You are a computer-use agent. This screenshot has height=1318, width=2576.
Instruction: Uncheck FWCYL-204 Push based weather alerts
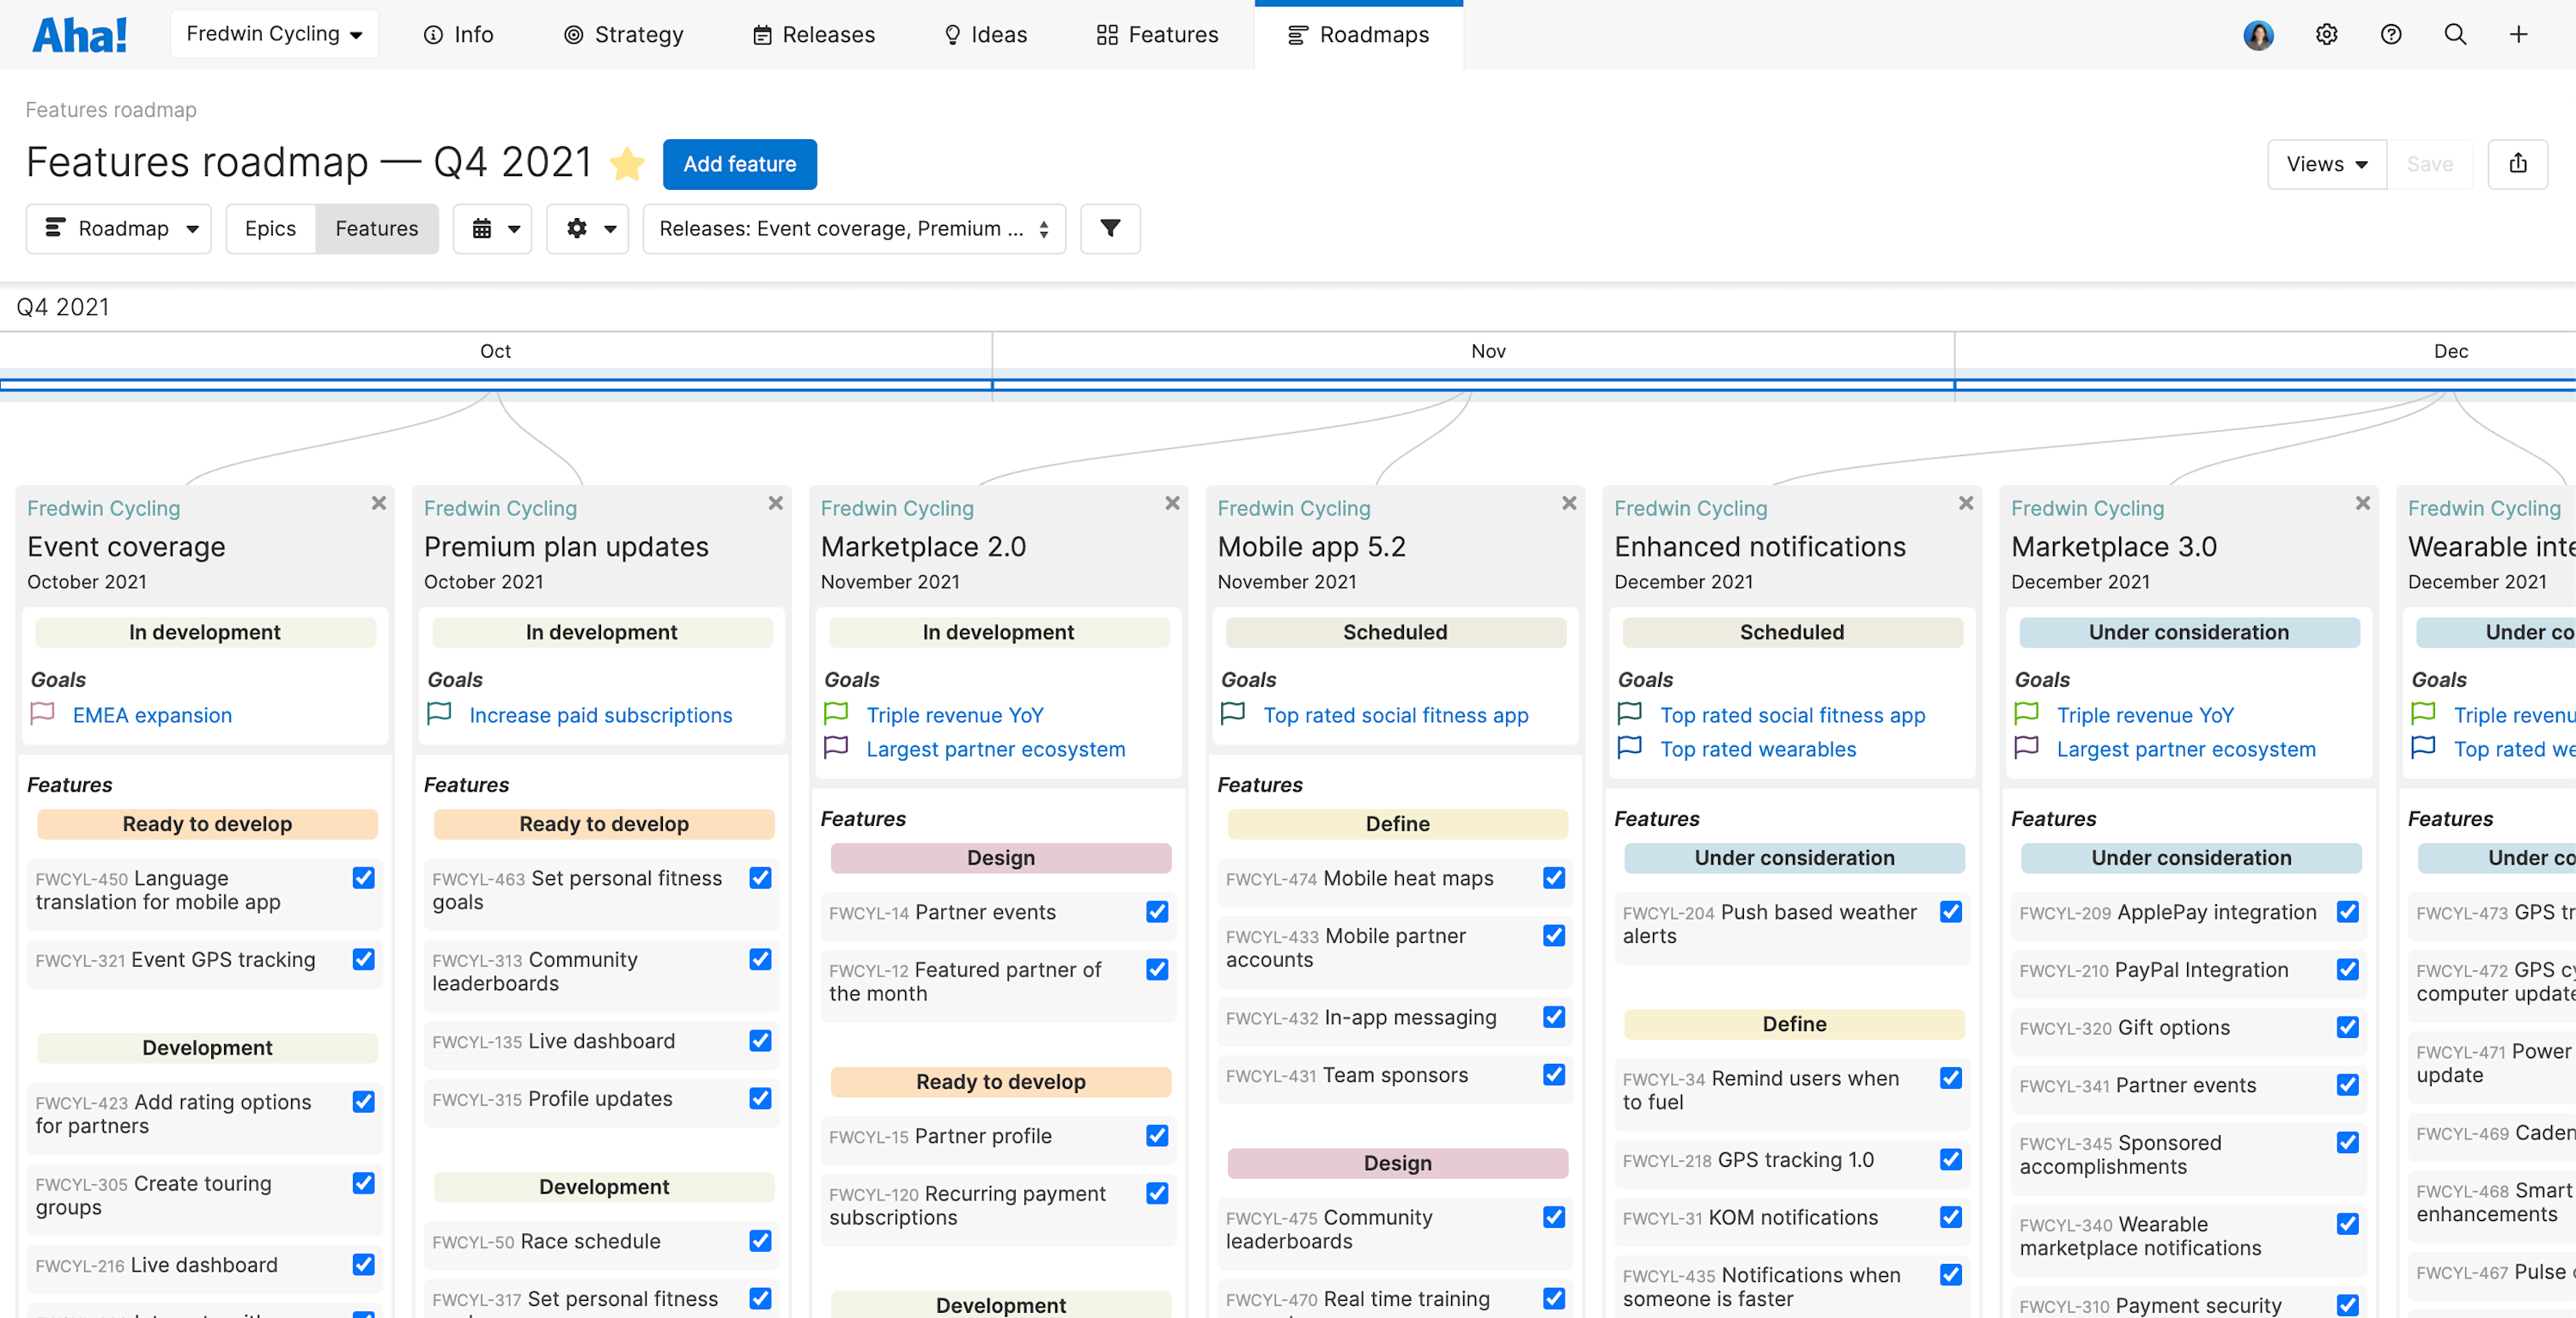[x=1951, y=912]
